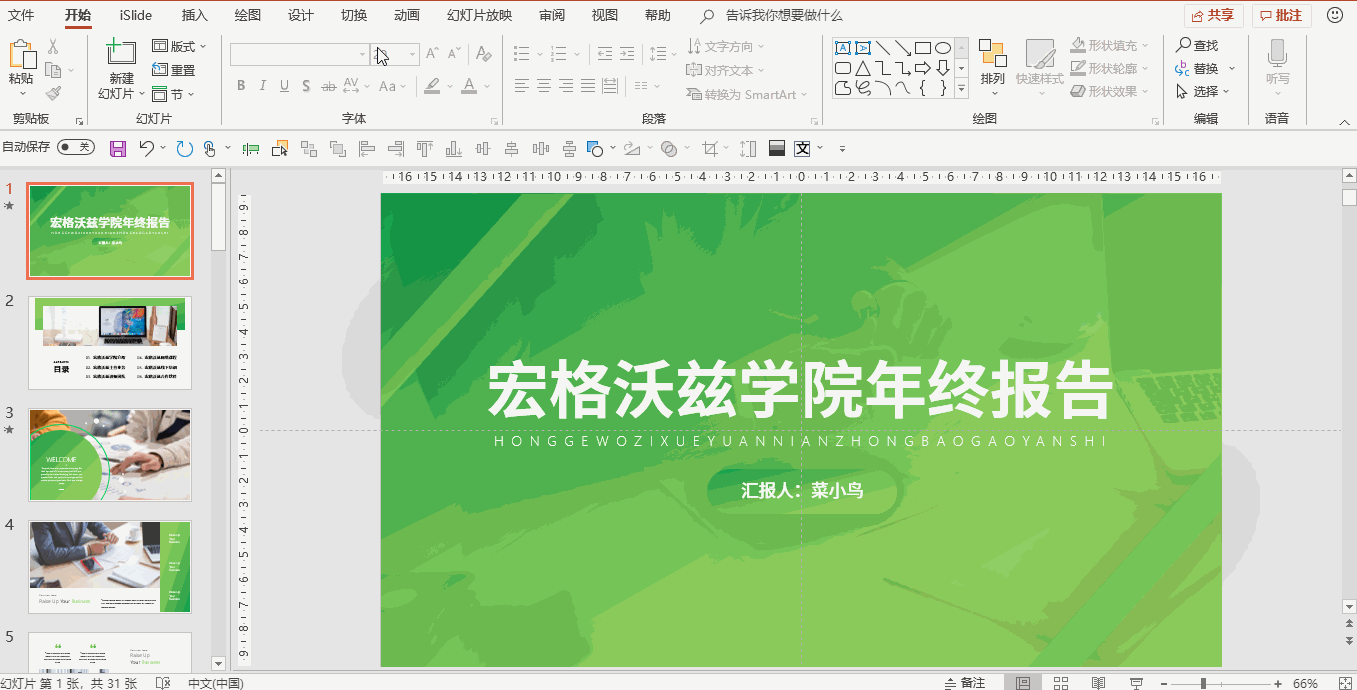Open the 替换 replace dropdown

click(1205, 68)
